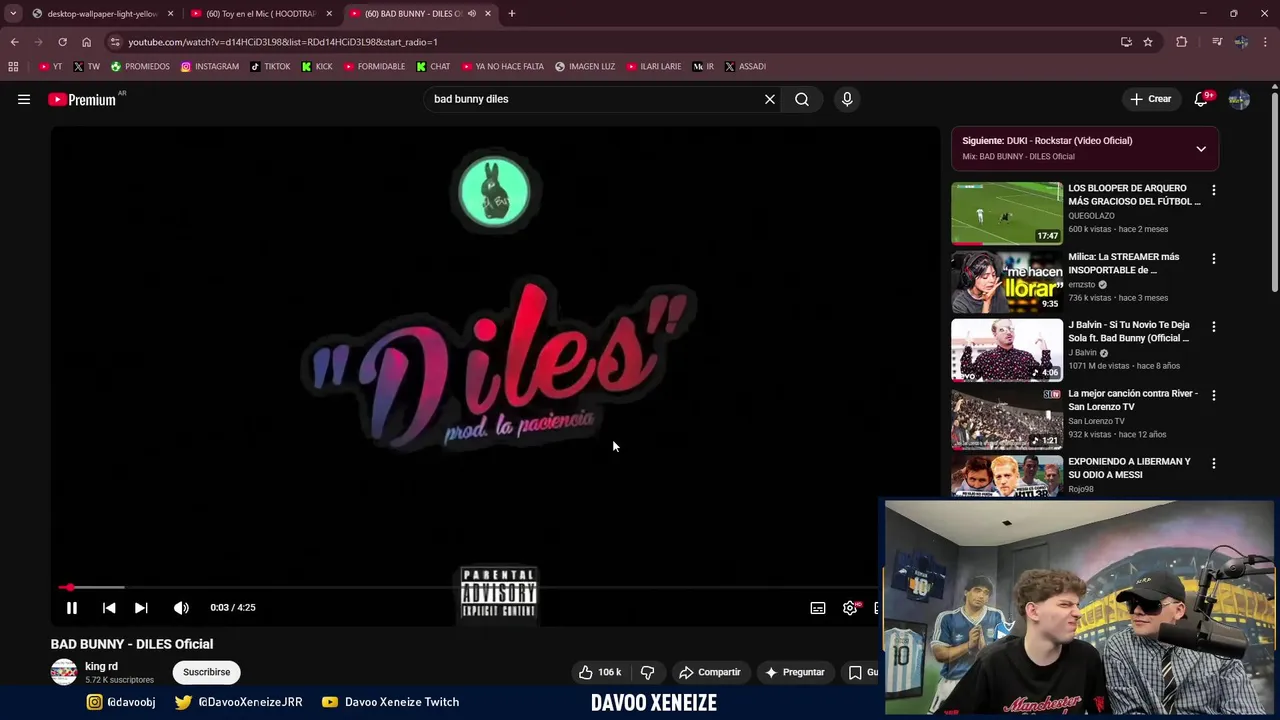Save the video with bookmark button
1280x720 pixels.
pyautogui.click(x=862, y=672)
